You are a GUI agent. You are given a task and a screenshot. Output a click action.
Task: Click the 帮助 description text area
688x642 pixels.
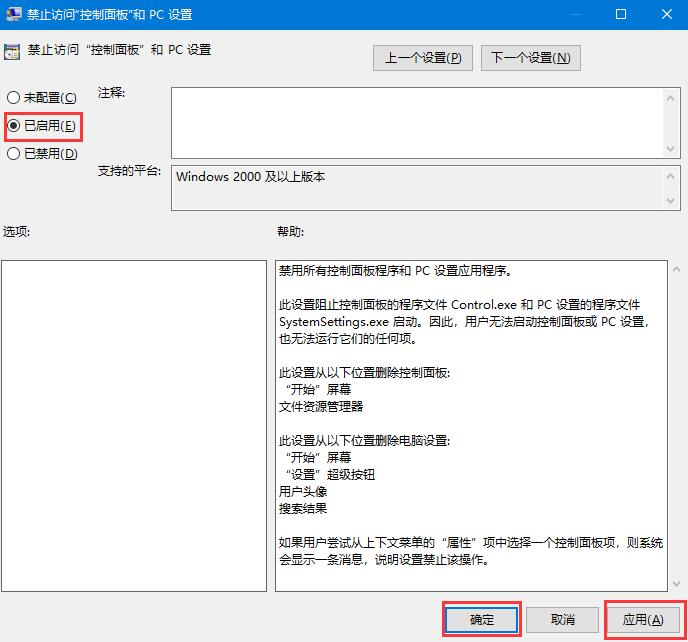tap(470, 425)
